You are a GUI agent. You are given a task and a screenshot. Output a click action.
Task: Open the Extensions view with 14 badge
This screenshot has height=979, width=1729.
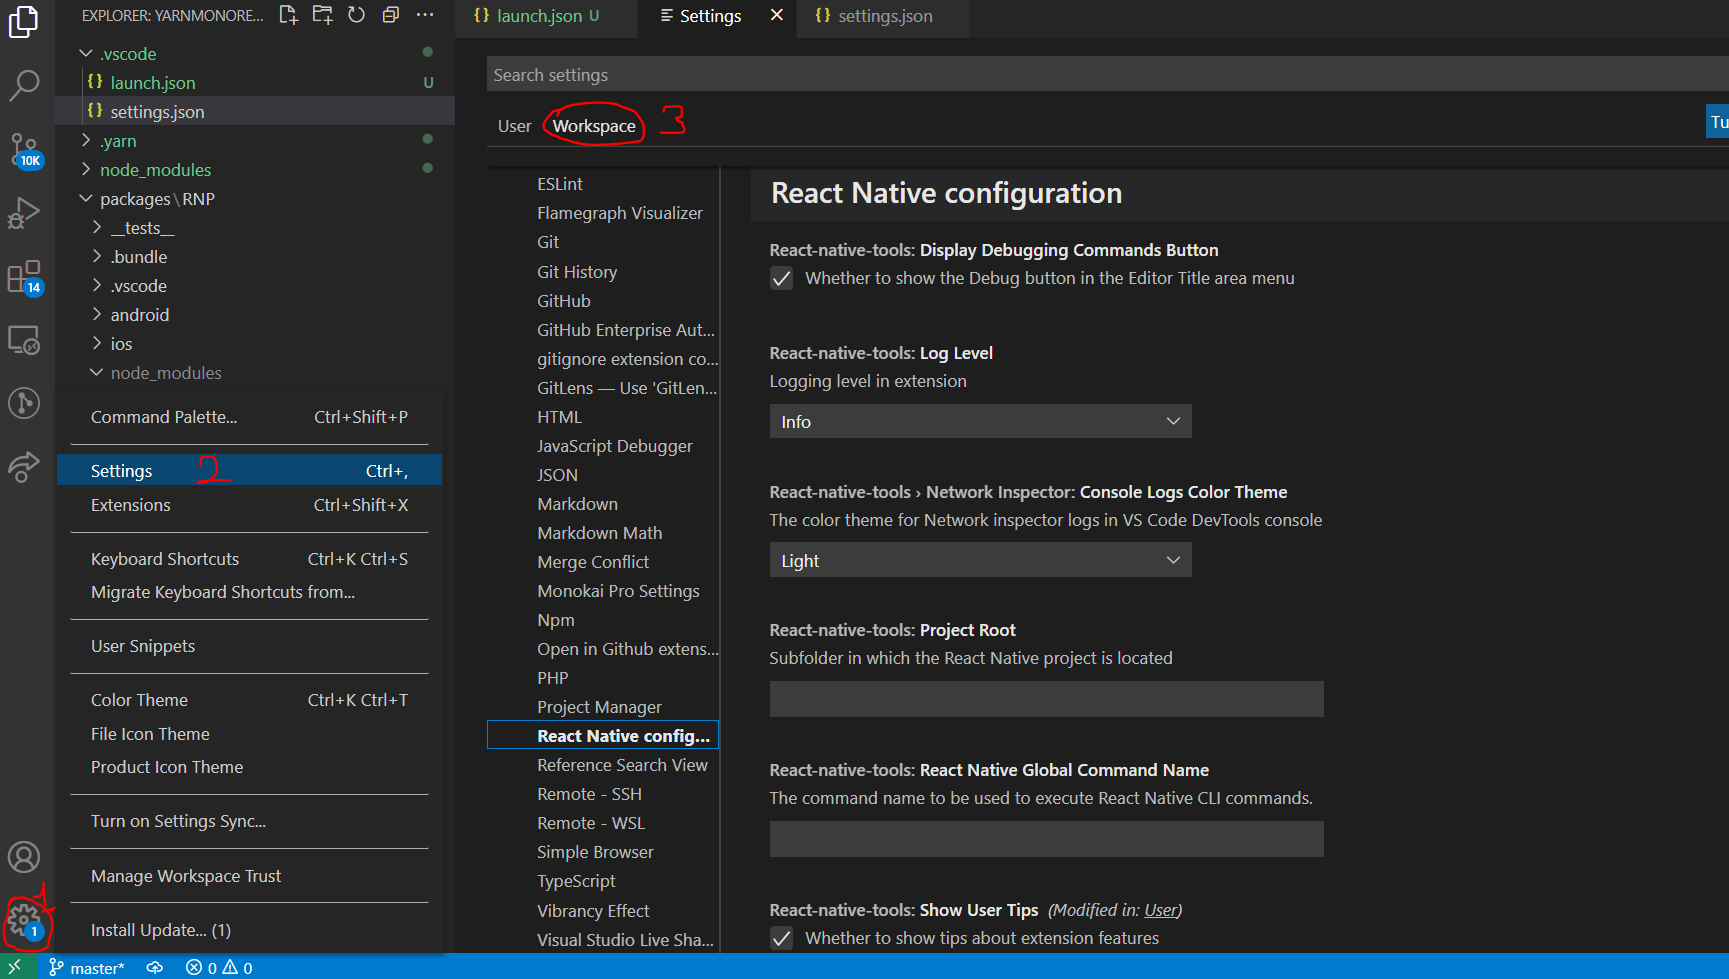coord(23,277)
